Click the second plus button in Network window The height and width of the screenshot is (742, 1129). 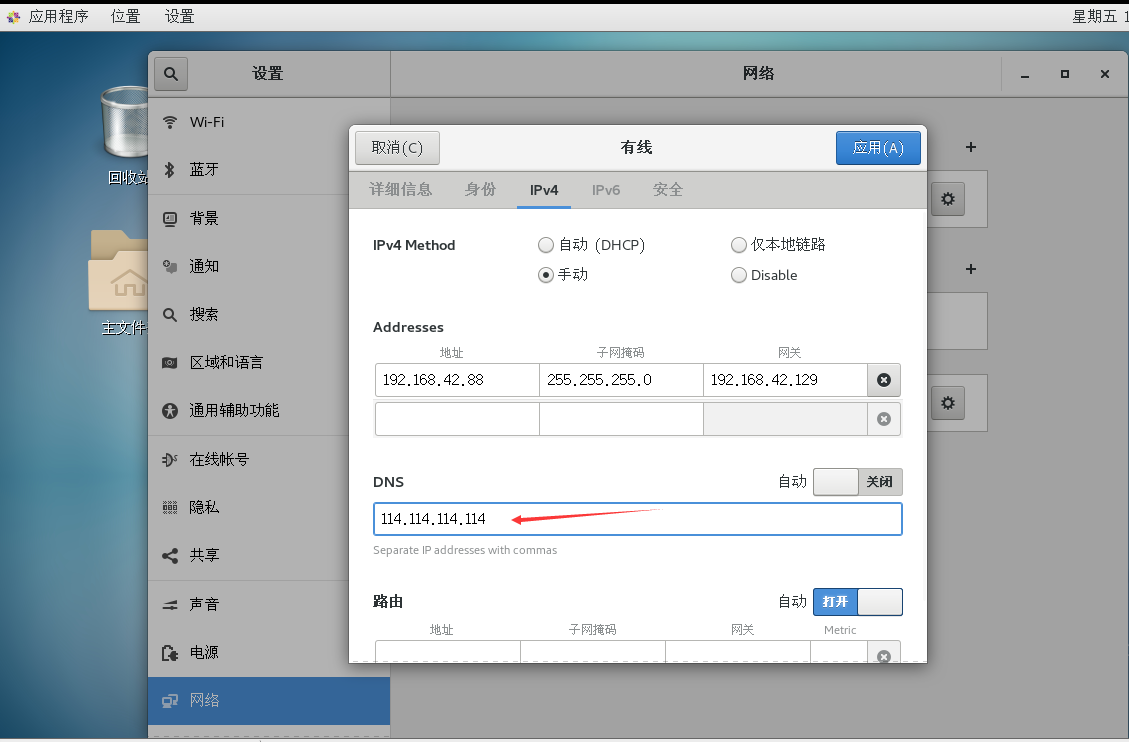coord(971,269)
